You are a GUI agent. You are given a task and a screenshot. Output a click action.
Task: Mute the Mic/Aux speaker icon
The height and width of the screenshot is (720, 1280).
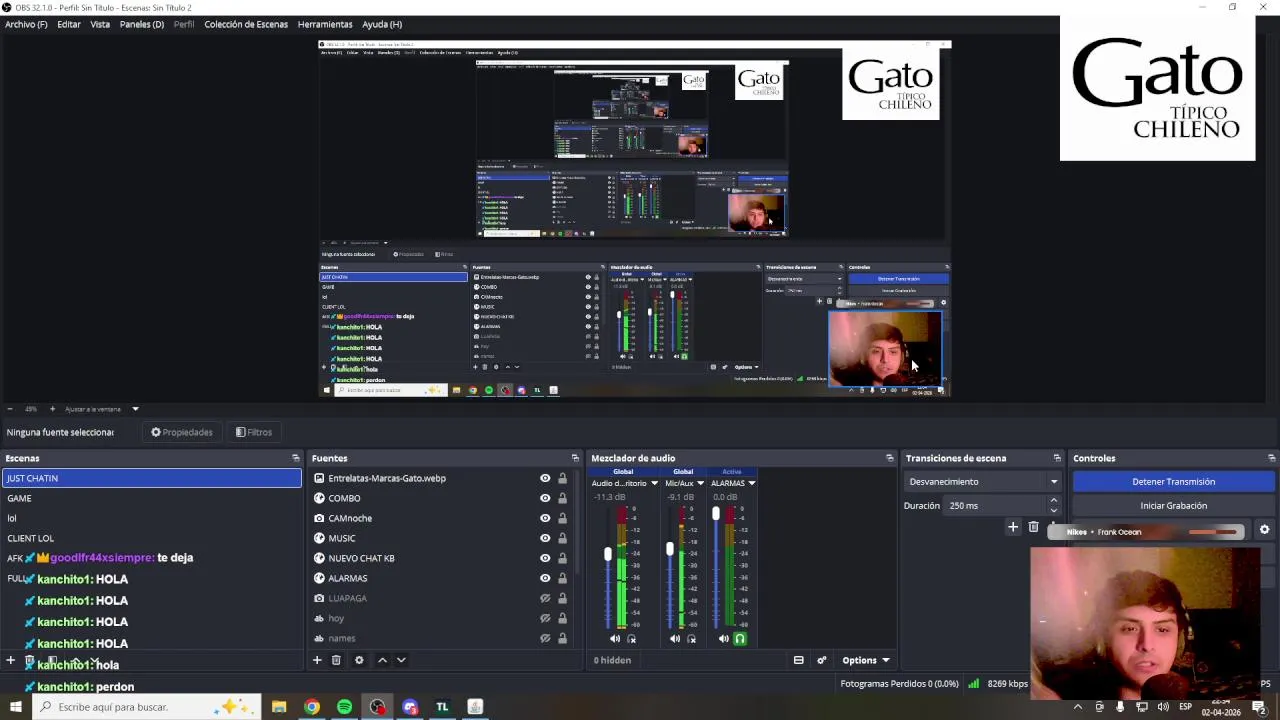[675, 638]
